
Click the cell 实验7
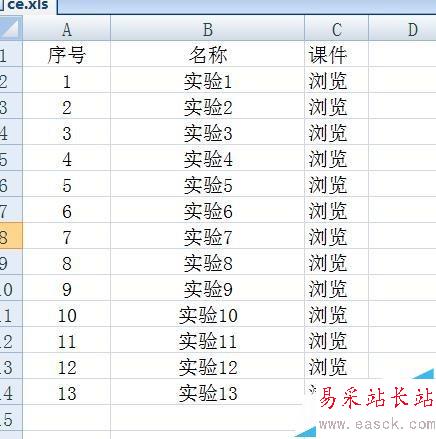207,237
